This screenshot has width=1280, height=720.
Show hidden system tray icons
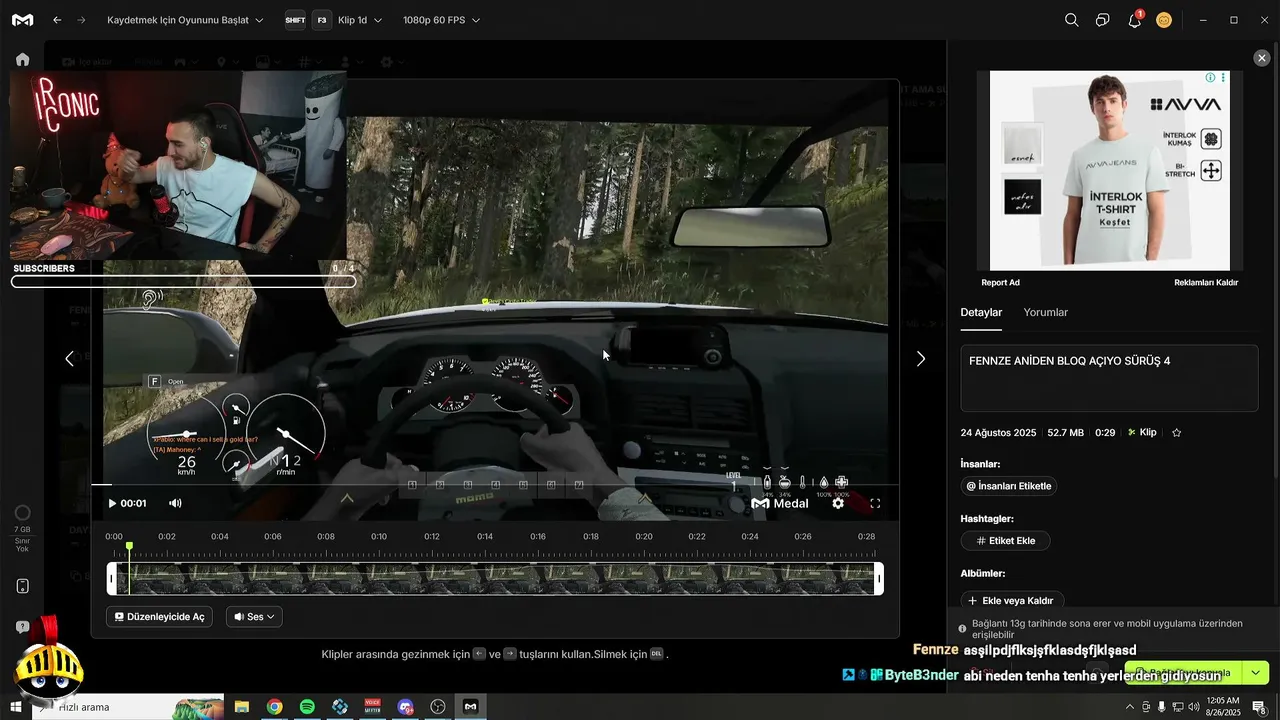[1130, 707]
